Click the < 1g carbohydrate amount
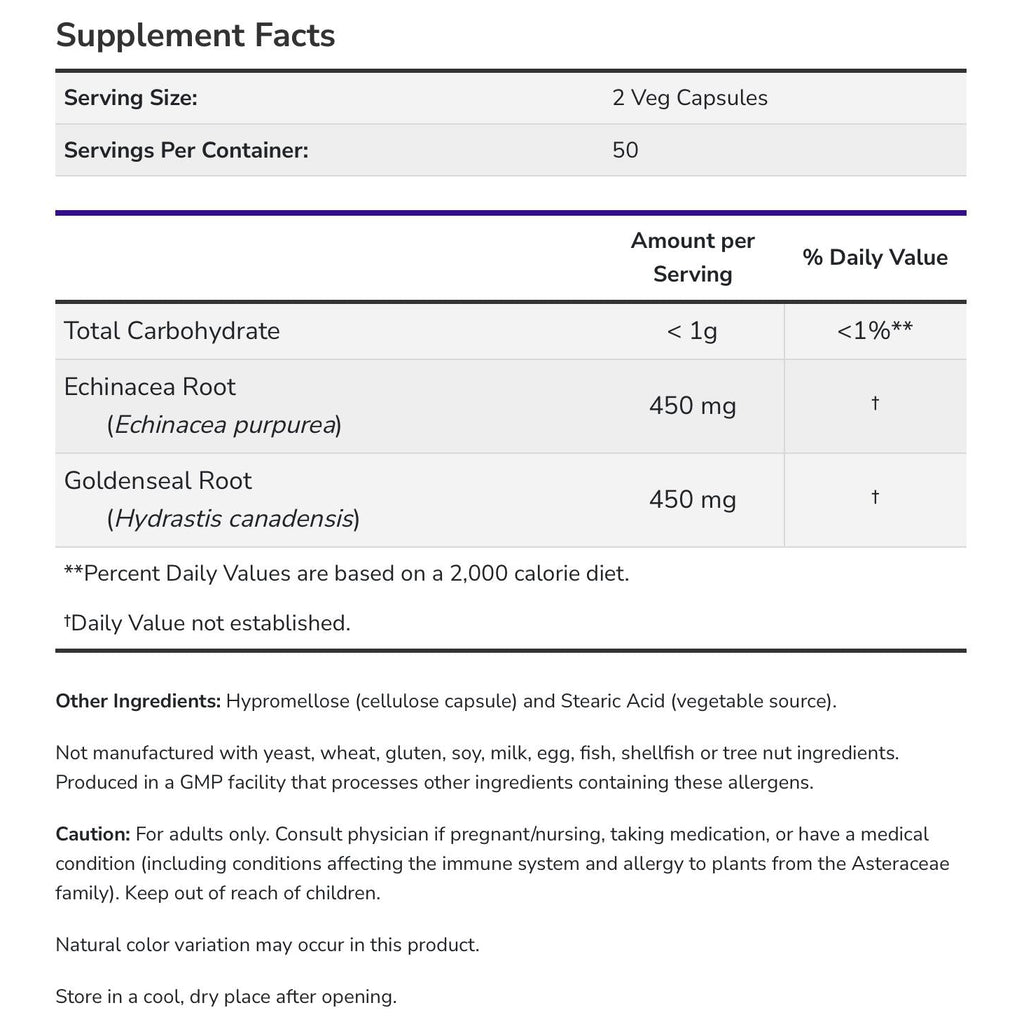 [x=692, y=331]
